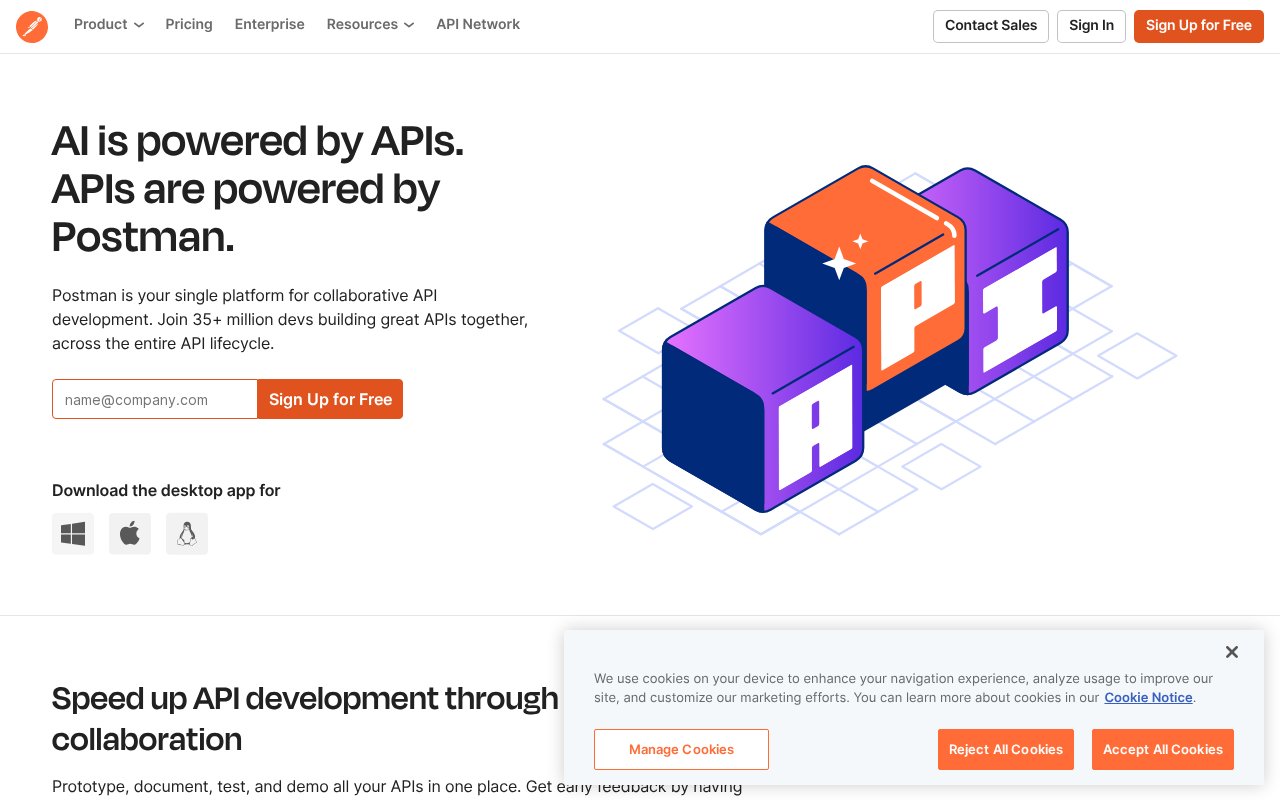Click Sign Up for Free beside email field
1280x800 pixels.
point(330,399)
